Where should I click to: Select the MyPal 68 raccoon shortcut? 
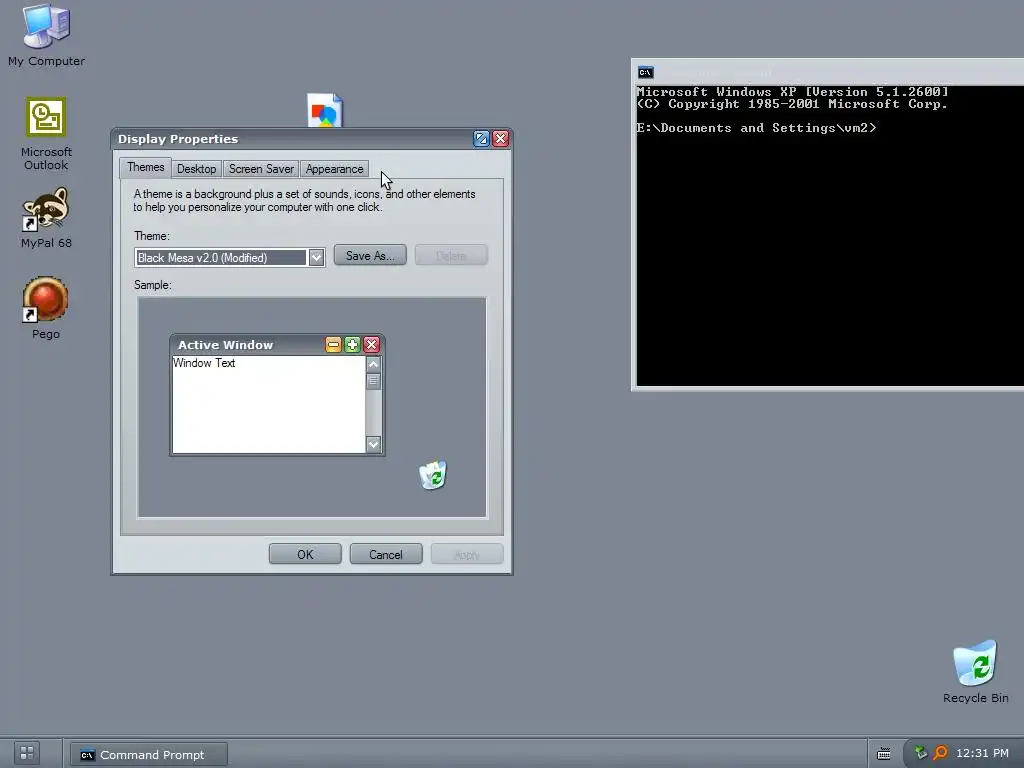point(46,218)
